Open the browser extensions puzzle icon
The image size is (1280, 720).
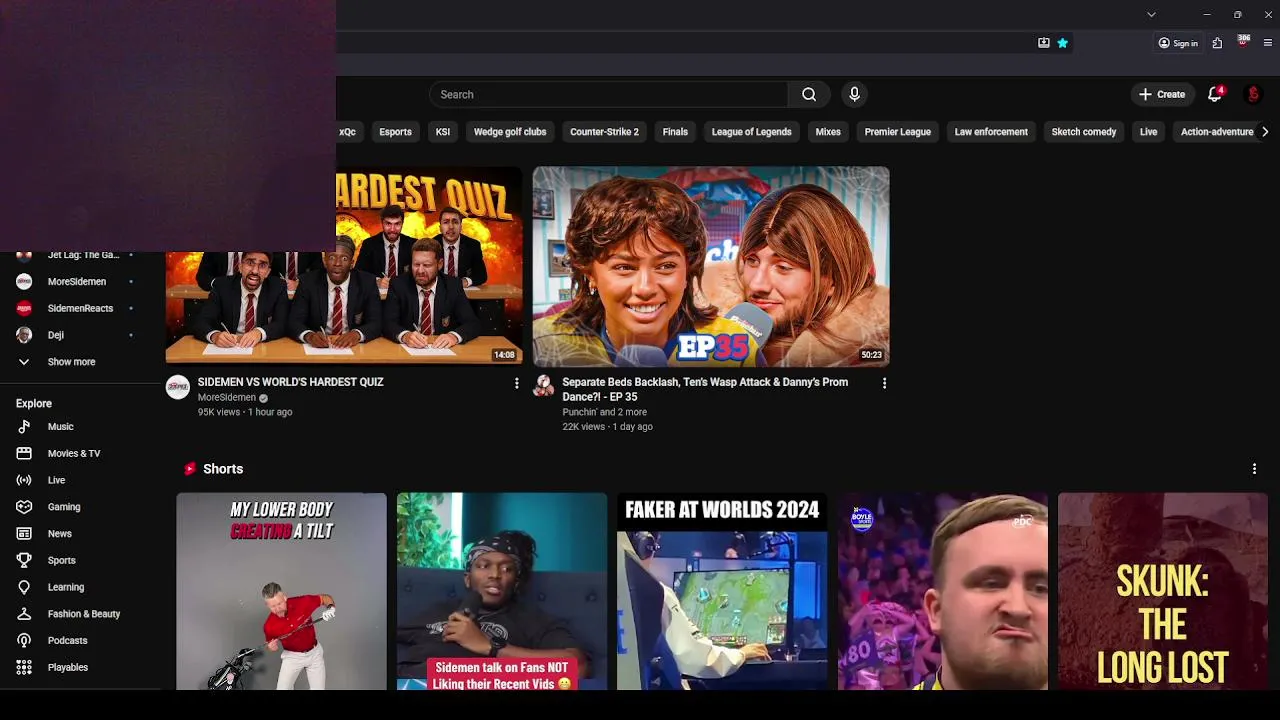click(1217, 43)
